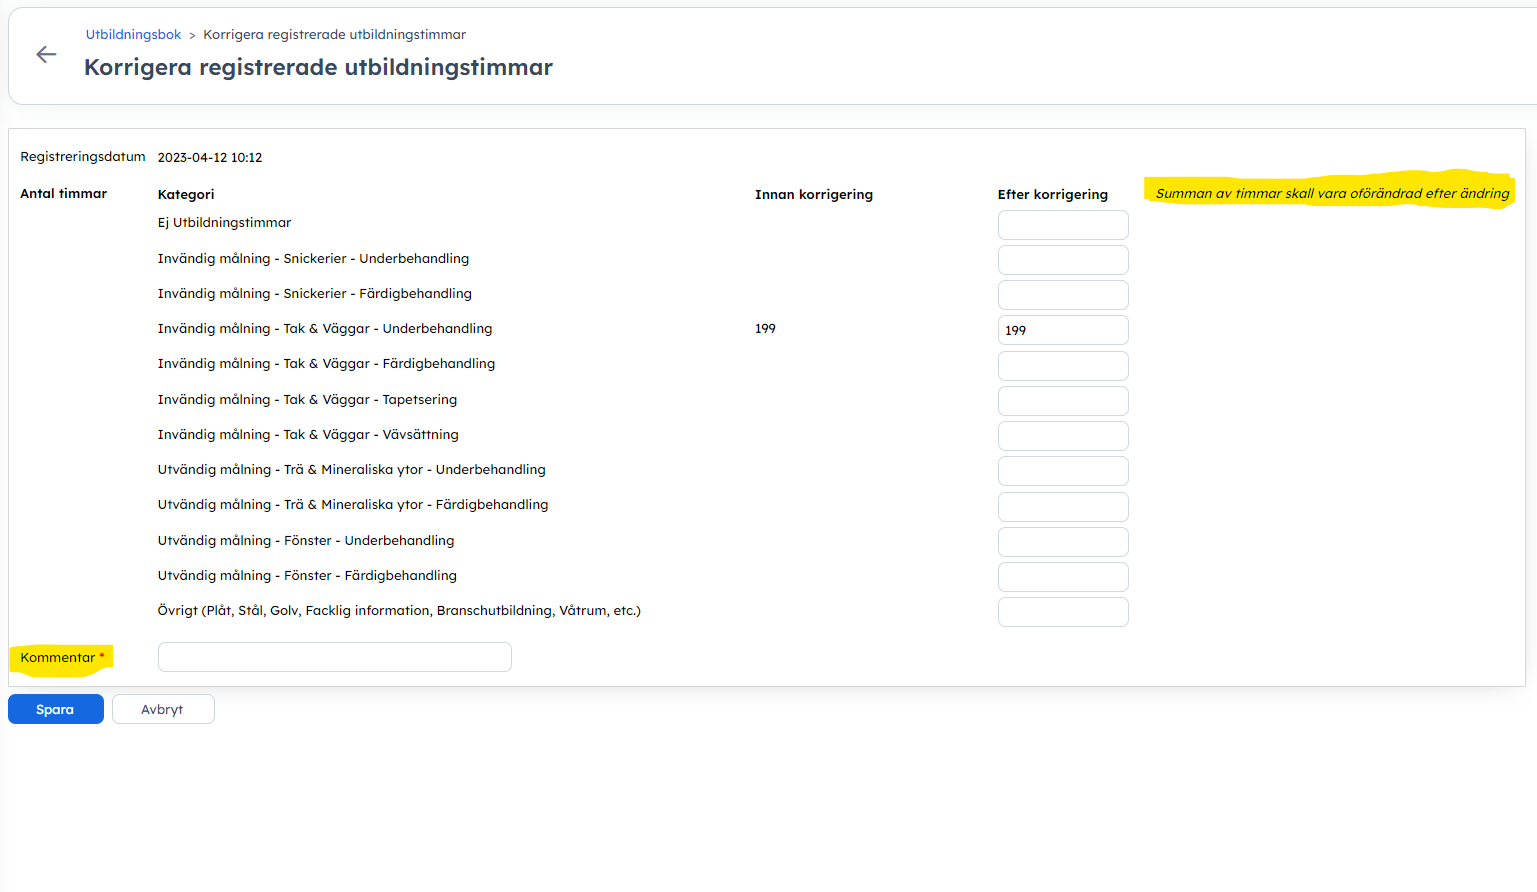Click the Kommentar required label
The height and width of the screenshot is (892, 1537).
[x=58, y=658]
